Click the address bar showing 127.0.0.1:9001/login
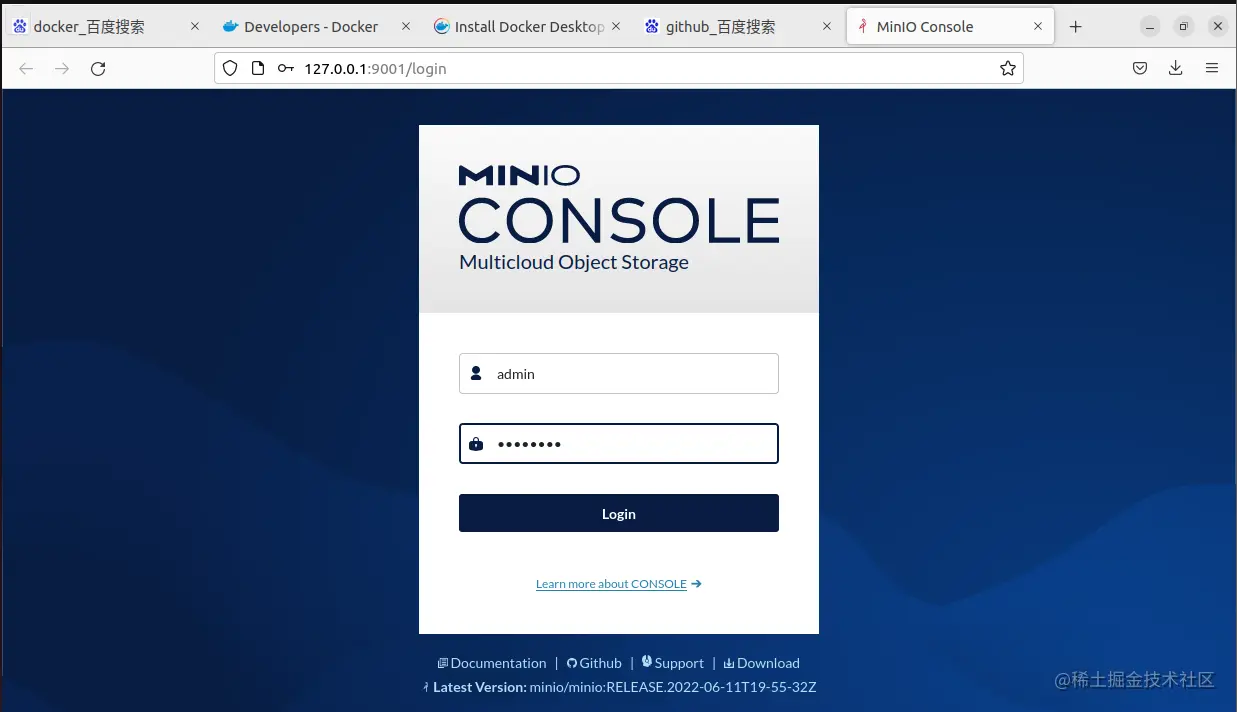 click(x=619, y=69)
